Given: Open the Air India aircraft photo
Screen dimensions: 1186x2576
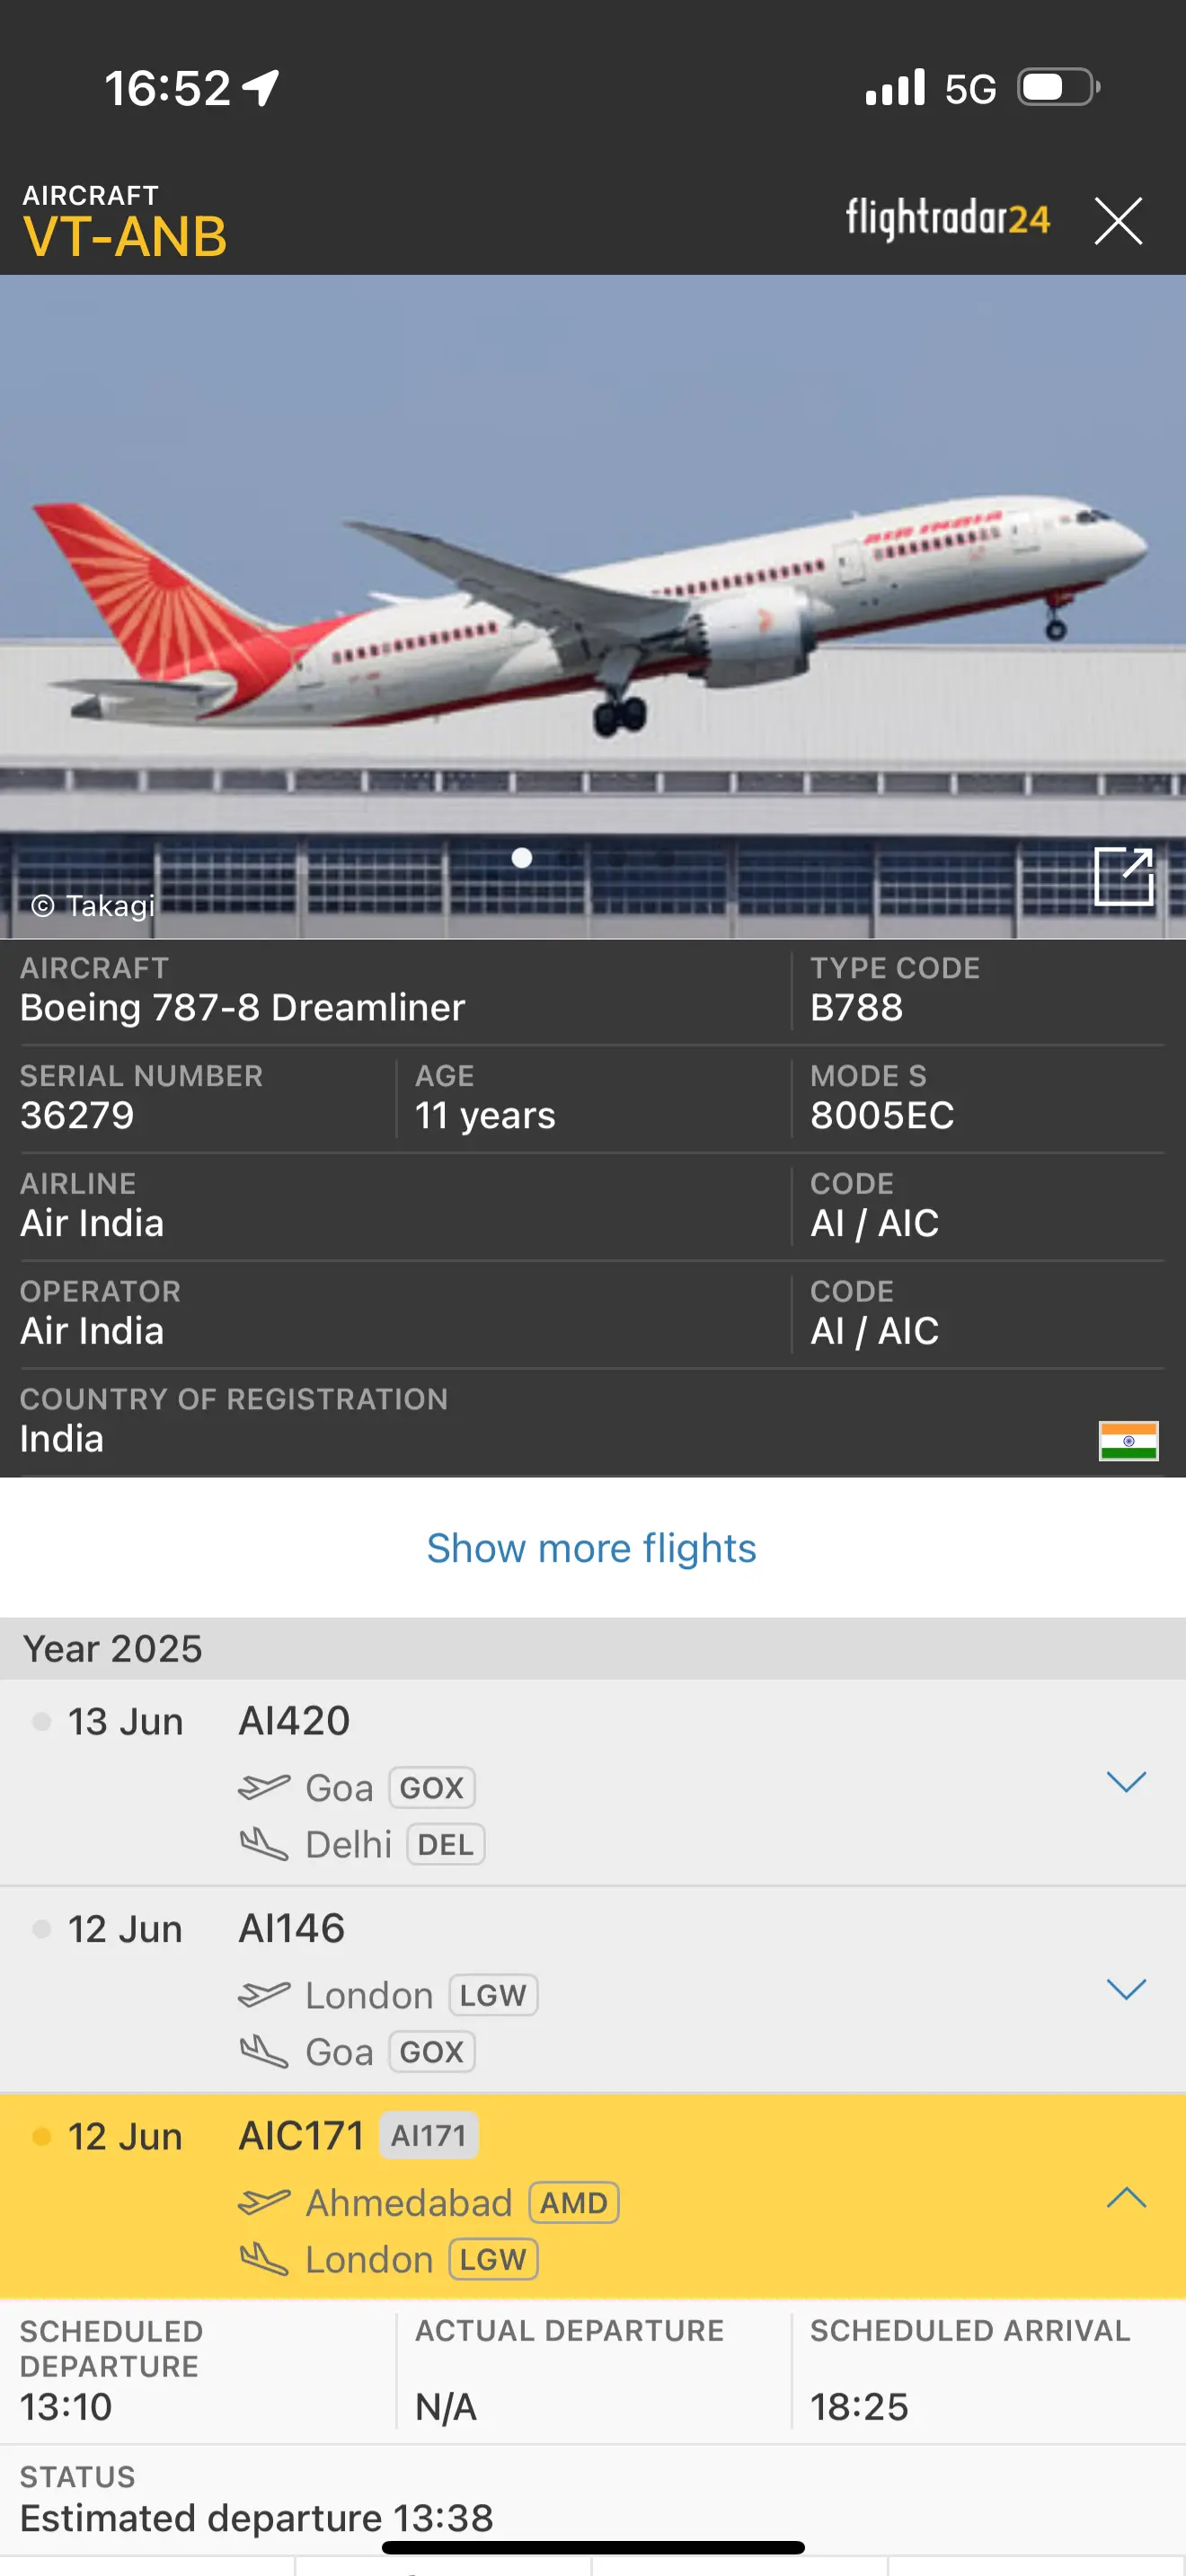Looking at the screenshot, I should (593, 607).
